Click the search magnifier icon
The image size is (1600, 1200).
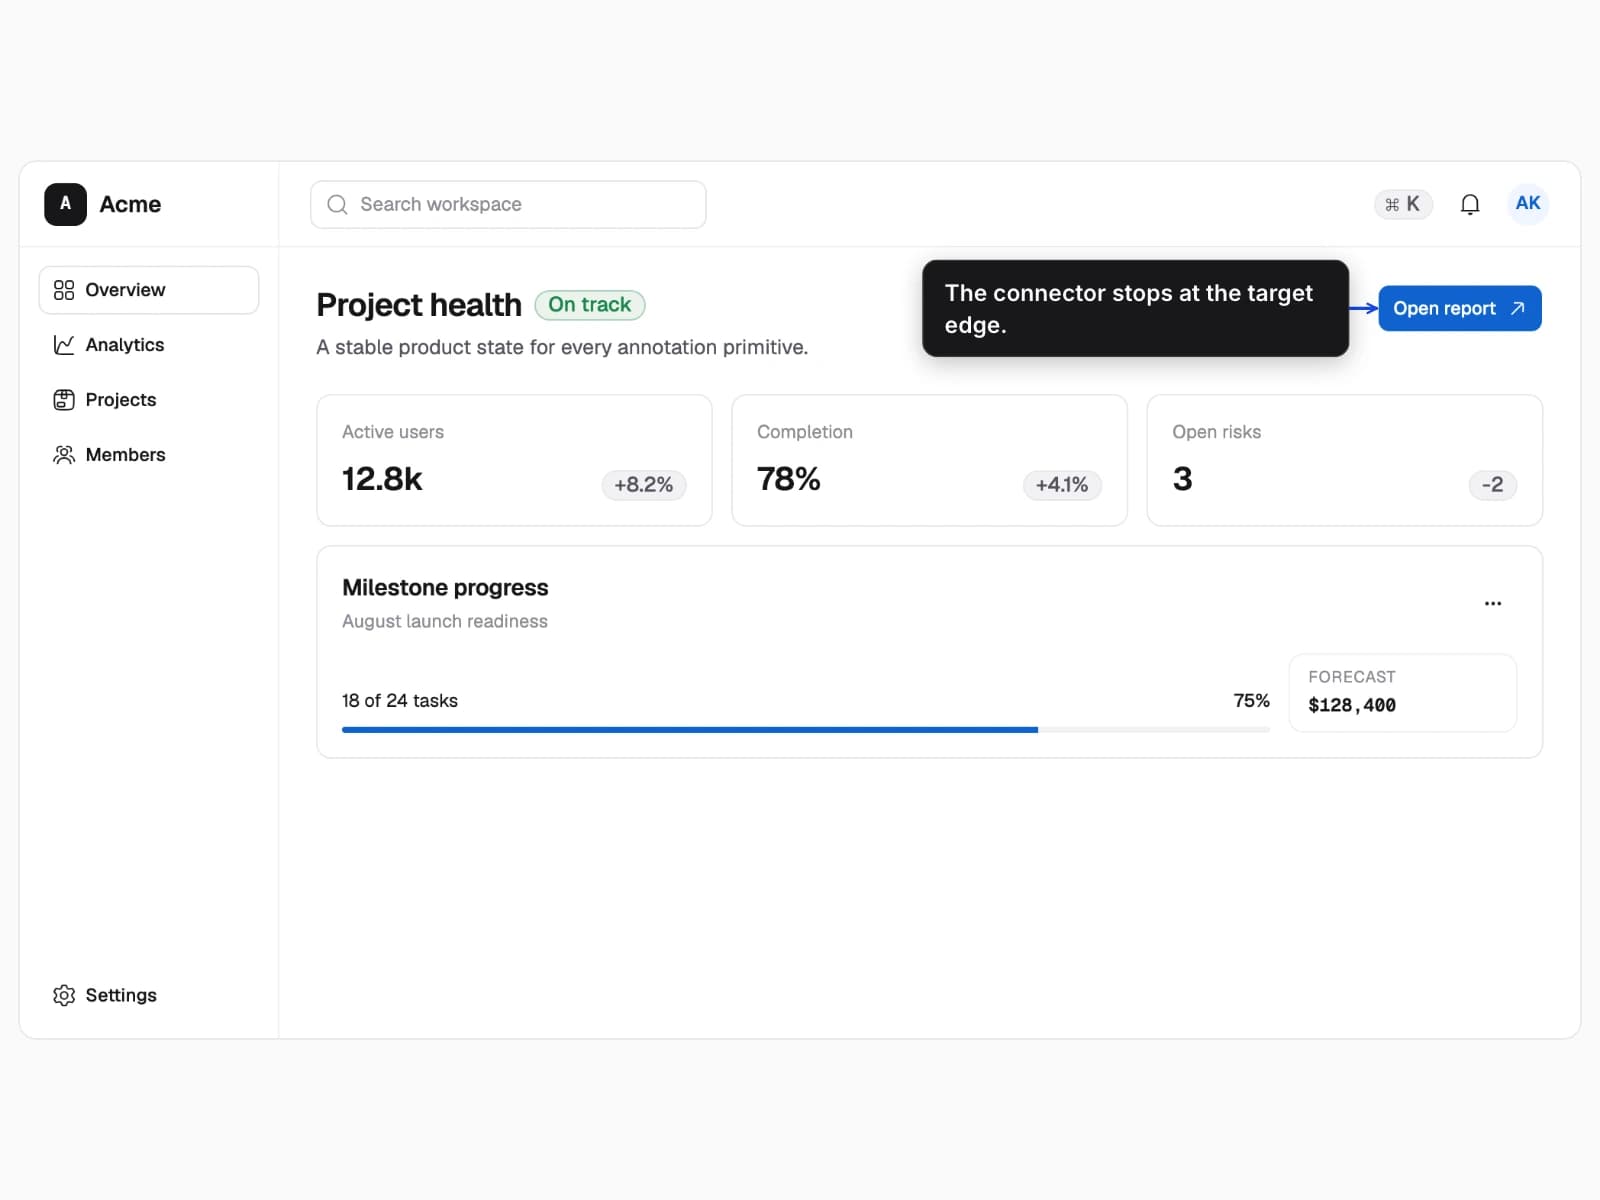[337, 205]
